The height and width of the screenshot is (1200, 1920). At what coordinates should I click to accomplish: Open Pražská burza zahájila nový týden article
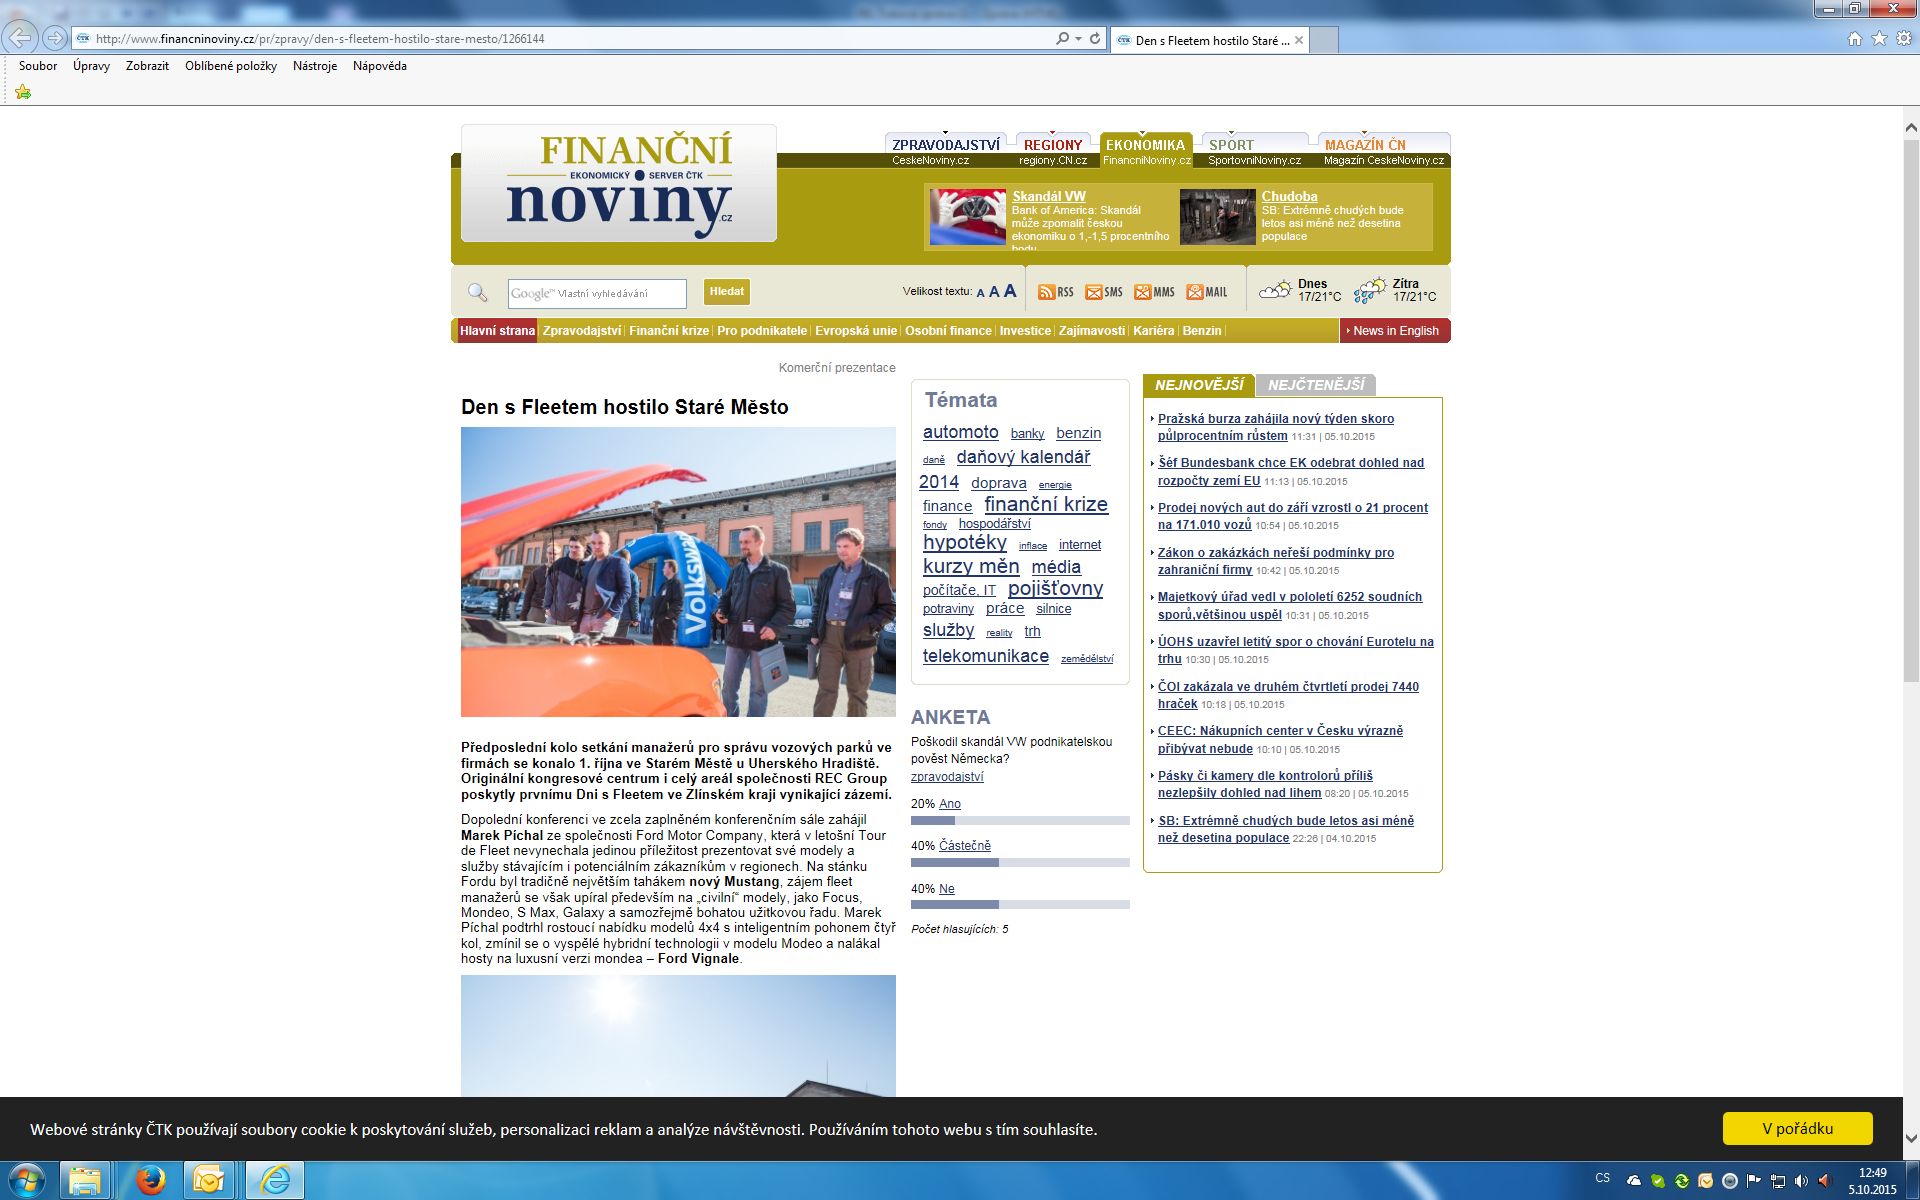1275,427
